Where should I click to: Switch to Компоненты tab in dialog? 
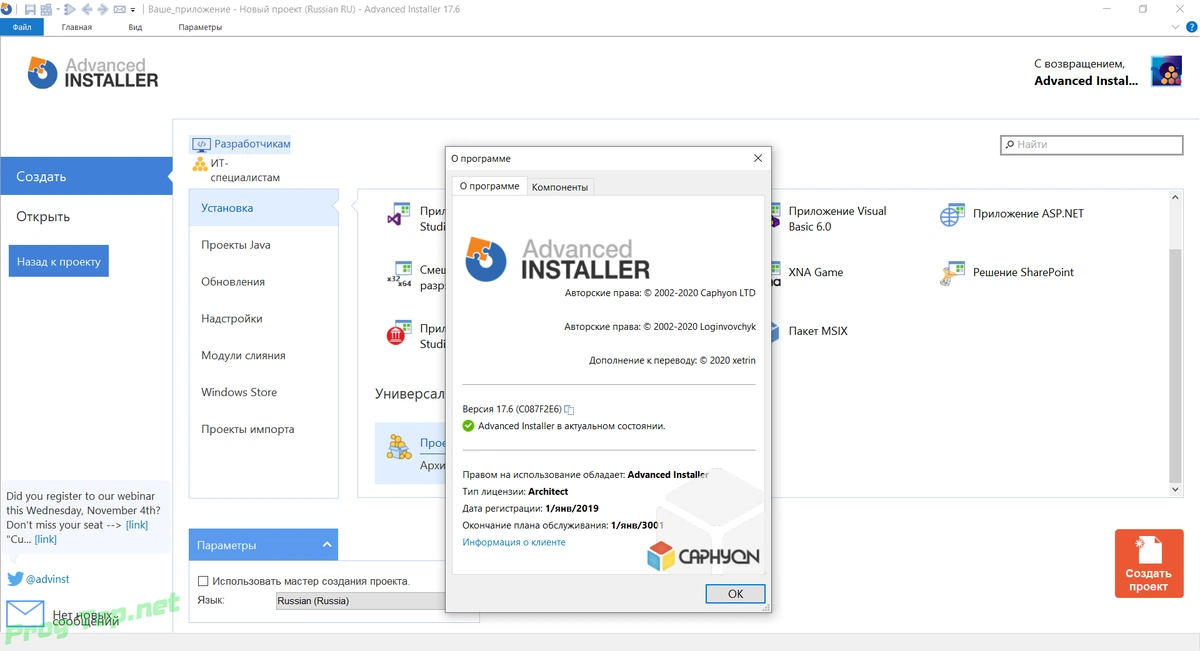[x=559, y=187]
